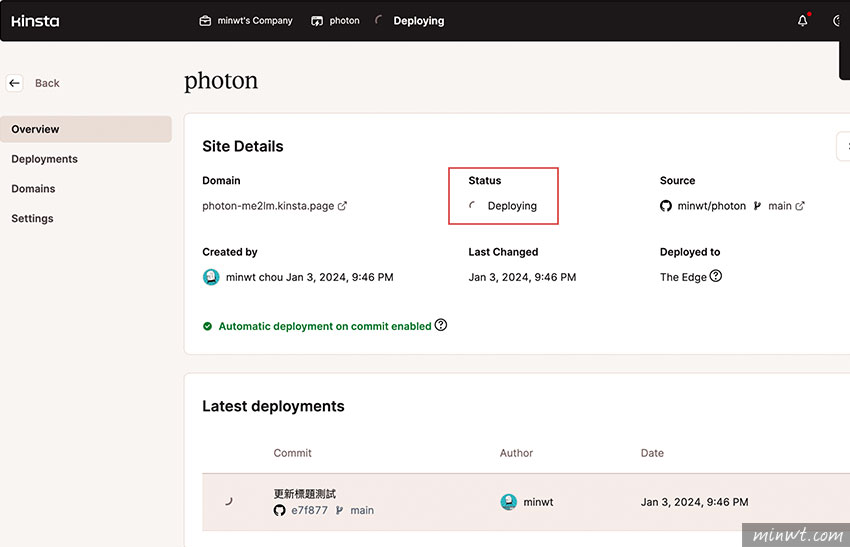This screenshot has width=850, height=547.
Task: Click The Edge text
Action: point(683,277)
